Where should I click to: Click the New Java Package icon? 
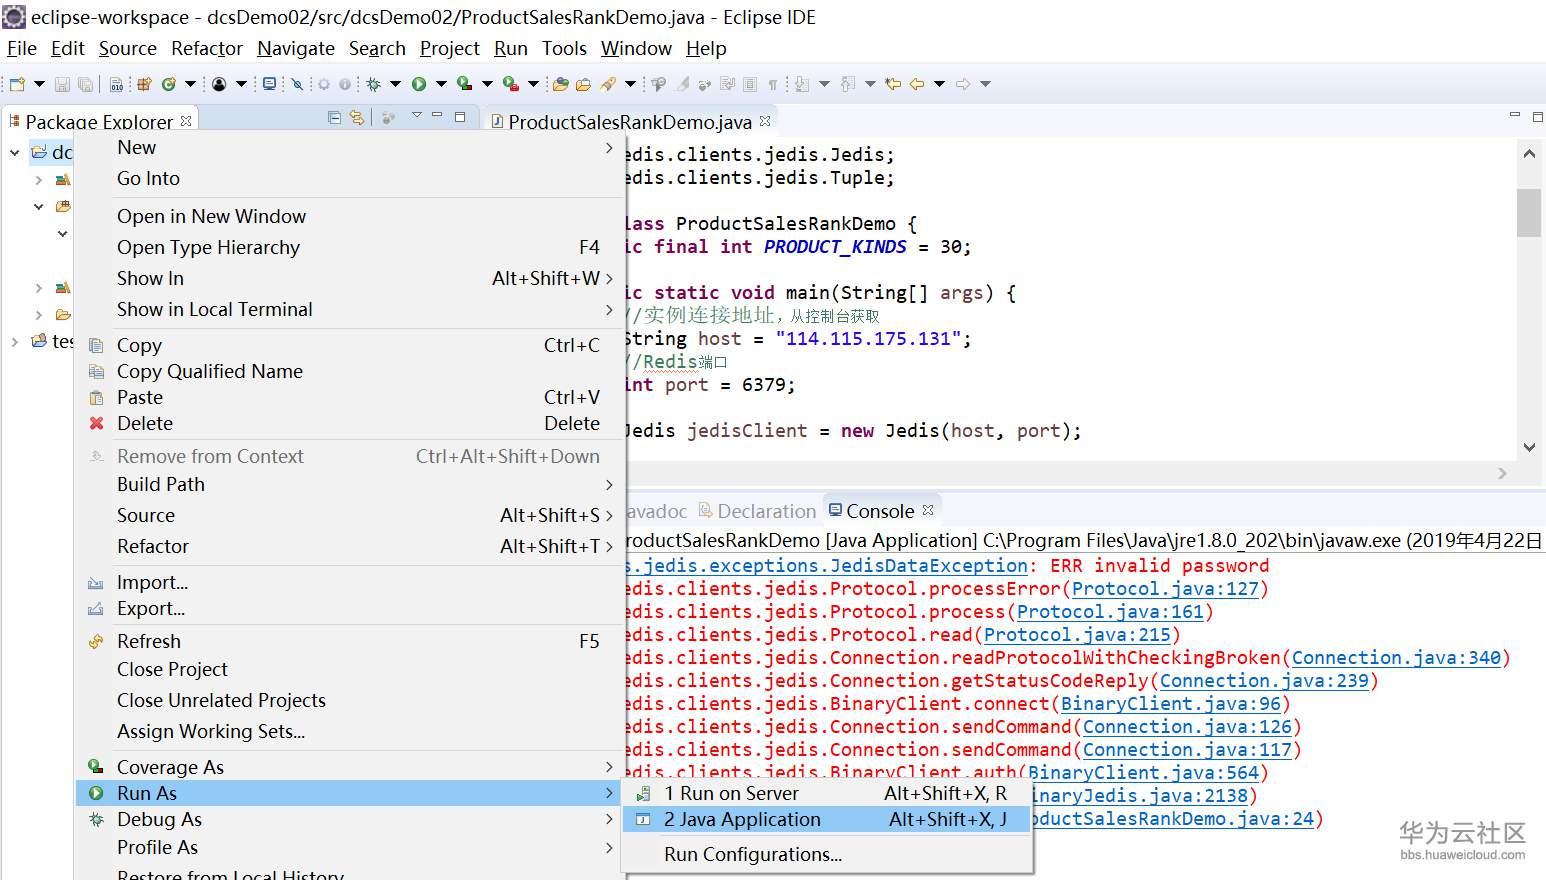144,84
